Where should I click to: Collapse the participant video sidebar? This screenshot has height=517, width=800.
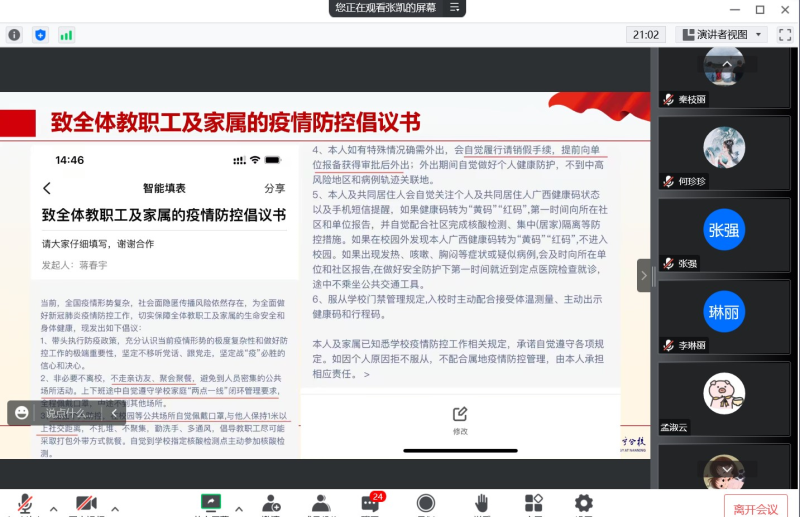[x=644, y=274]
